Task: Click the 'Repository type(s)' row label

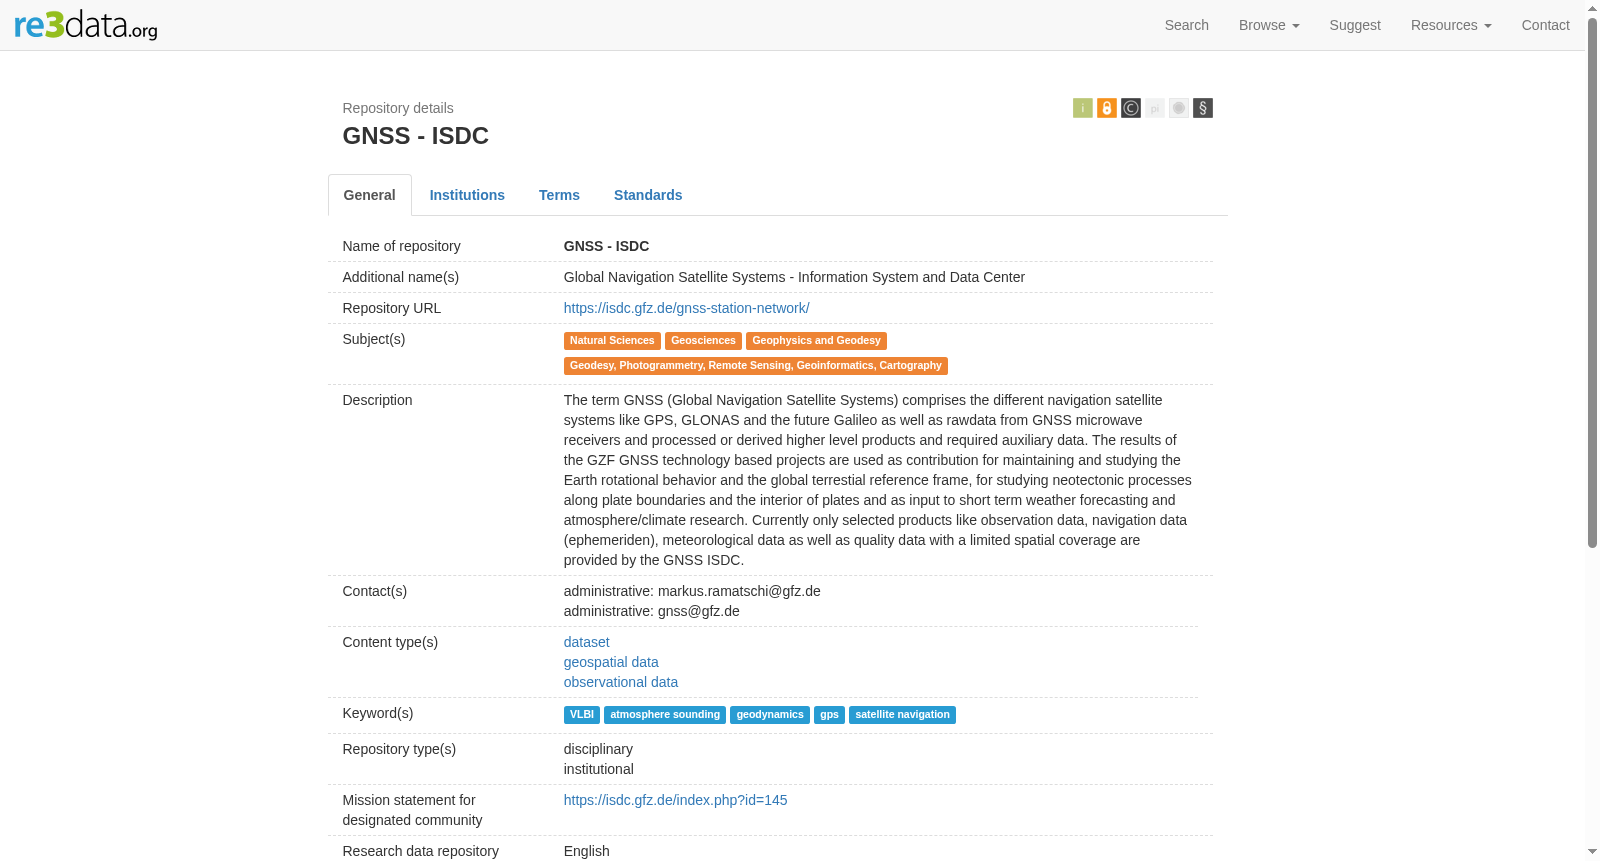Action: [400, 749]
